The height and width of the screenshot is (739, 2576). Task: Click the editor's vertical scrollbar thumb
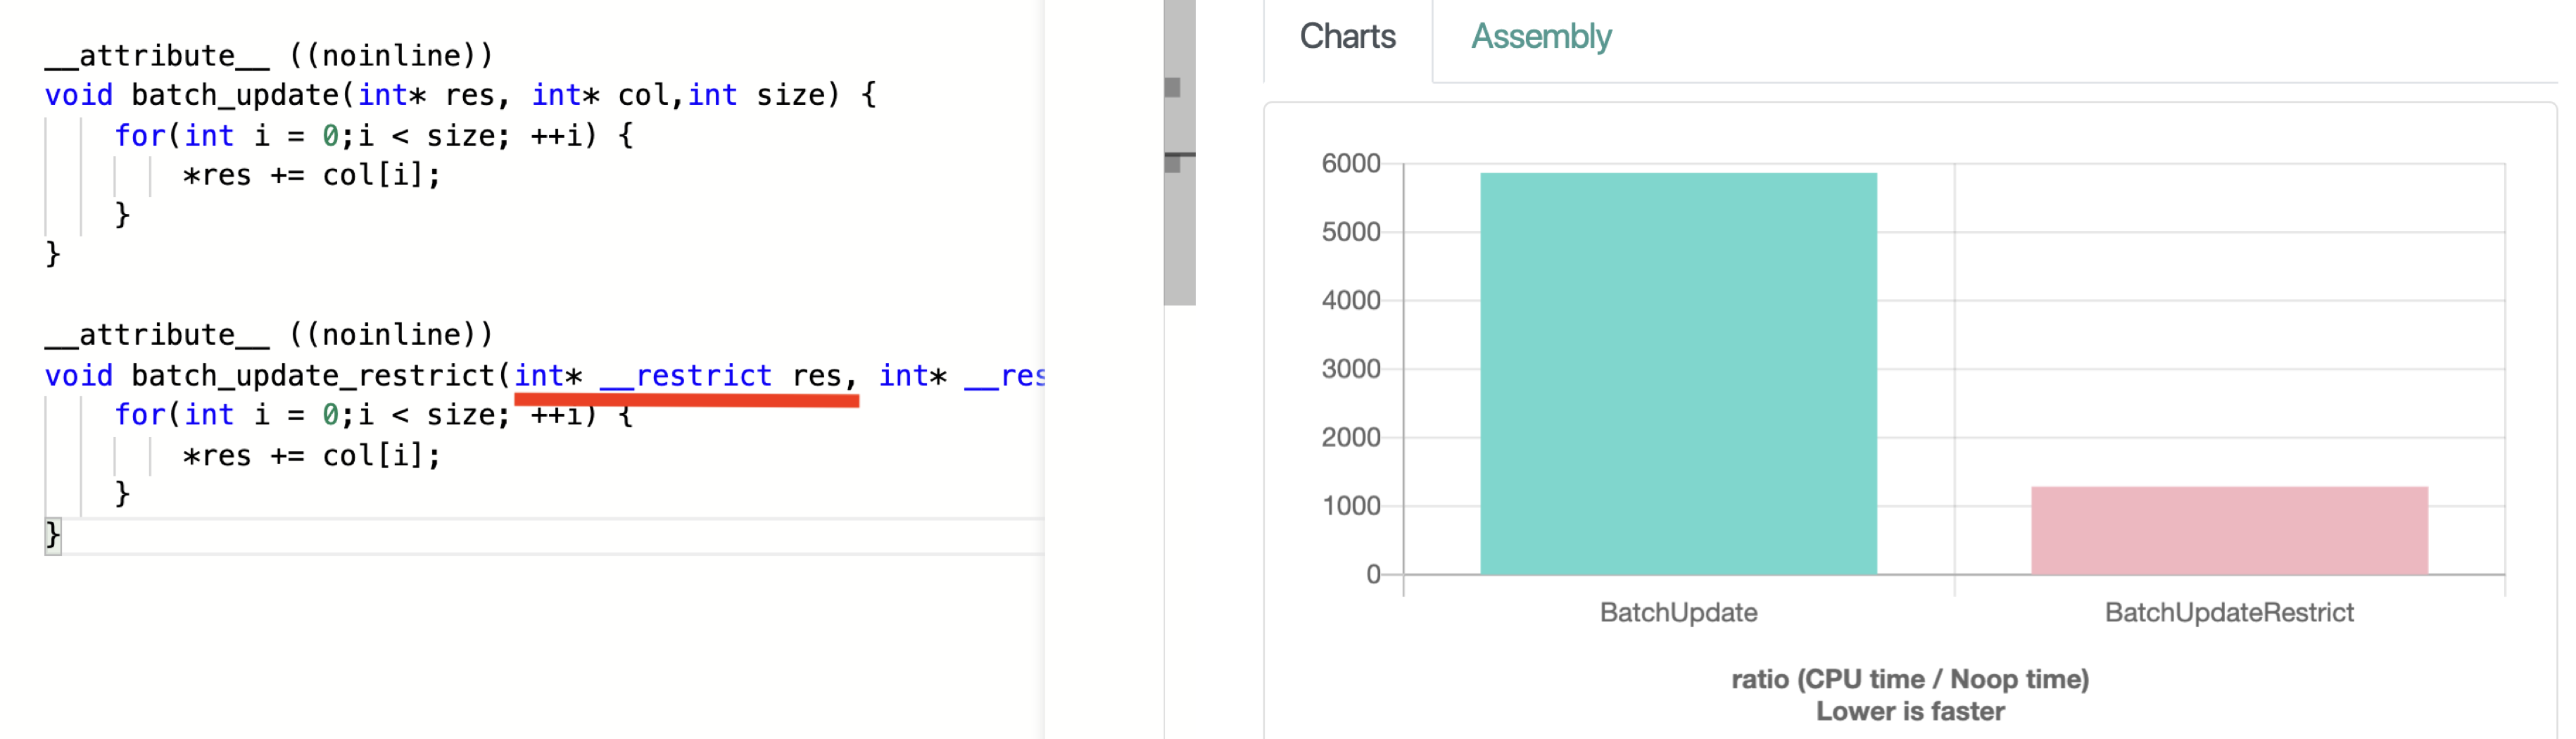[1179, 230]
